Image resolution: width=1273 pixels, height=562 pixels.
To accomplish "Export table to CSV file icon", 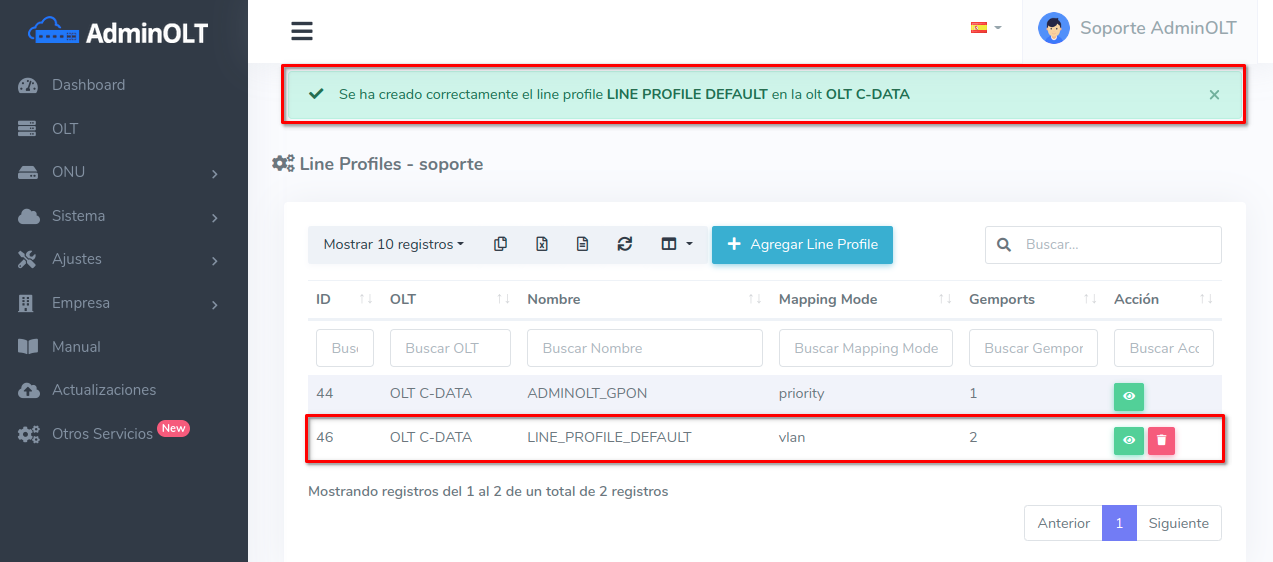I will [x=583, y=244].
